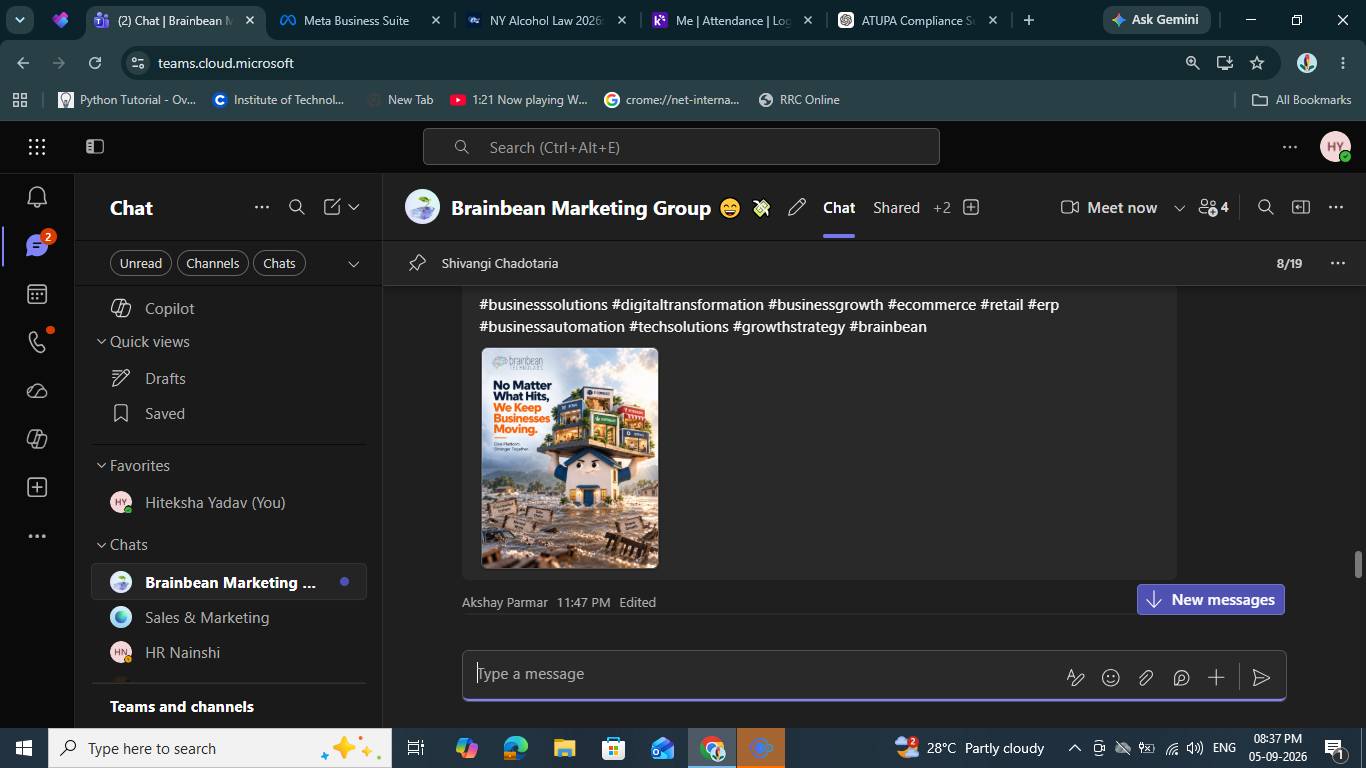Click the Meet now button
The image size is (1366, 768).
pos(1109,208)
